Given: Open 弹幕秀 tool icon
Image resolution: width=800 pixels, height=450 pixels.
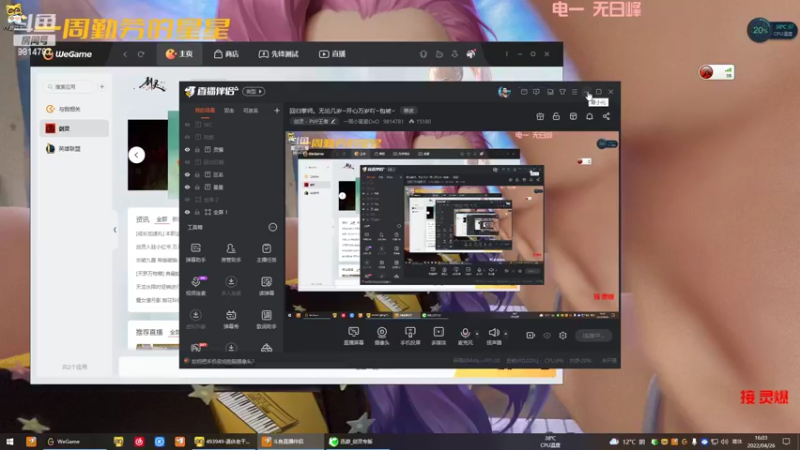Looking at the screenshot, I should [x=231, y=319].
